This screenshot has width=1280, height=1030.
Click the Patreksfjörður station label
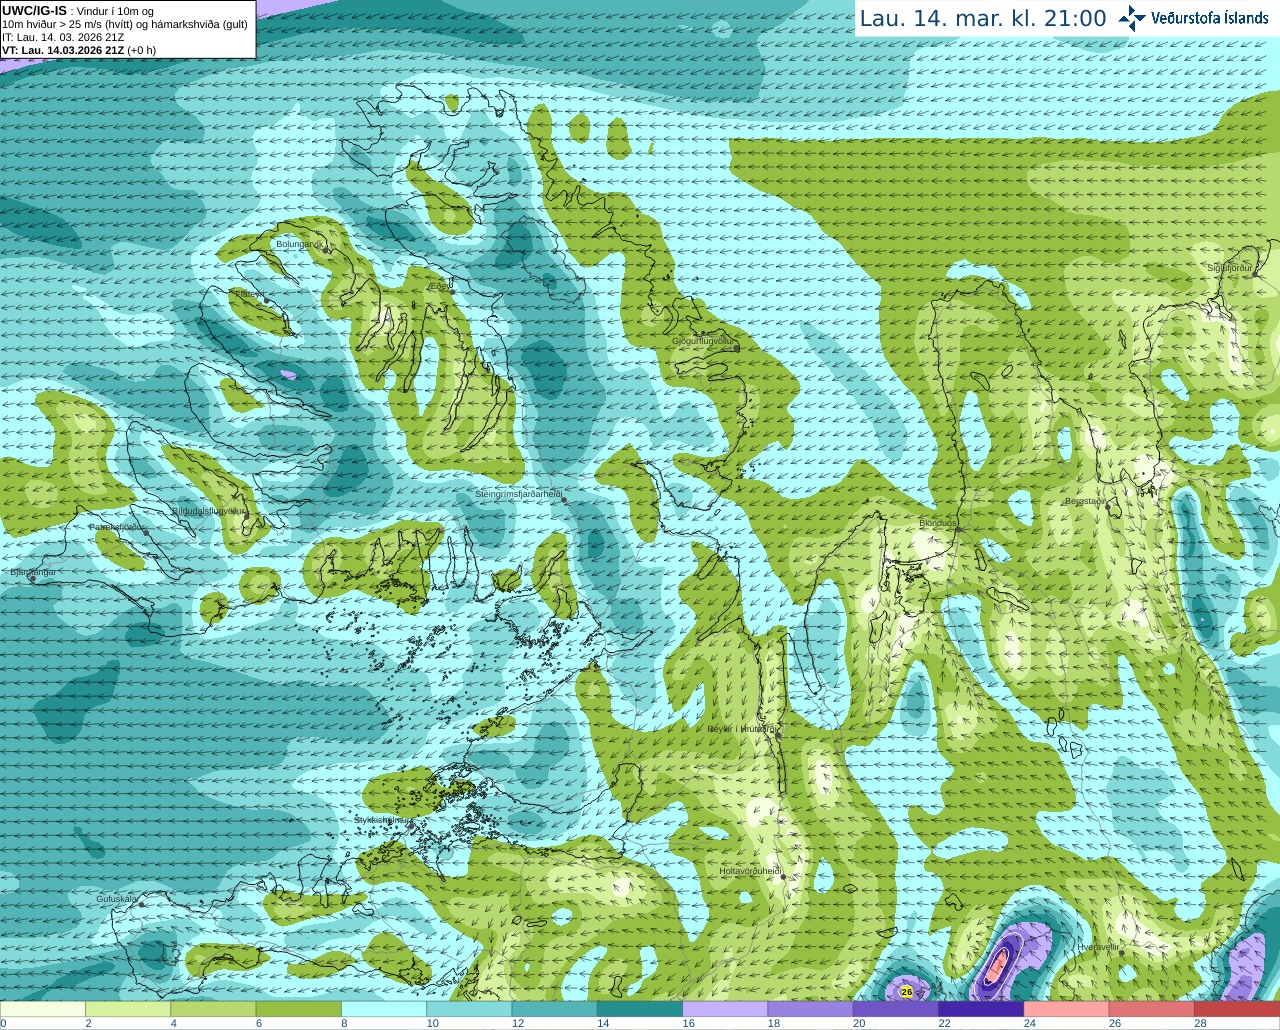click(x=117, y=526)
